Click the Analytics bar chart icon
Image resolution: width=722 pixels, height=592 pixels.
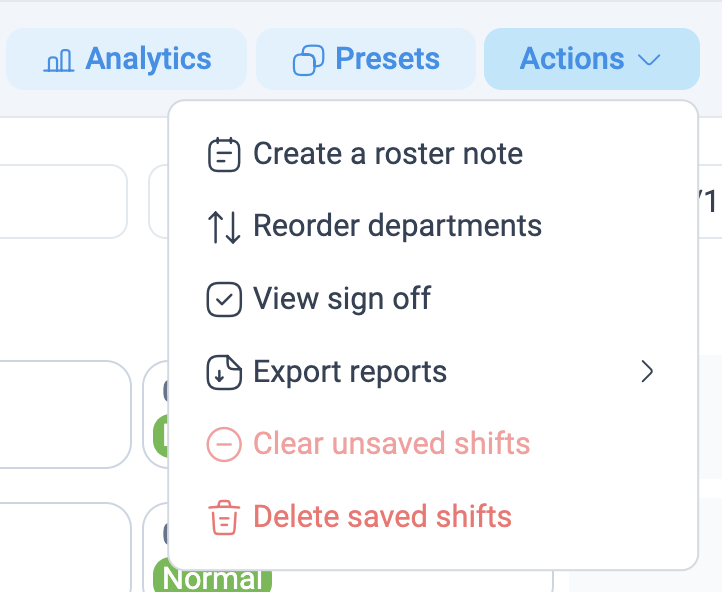59,60
